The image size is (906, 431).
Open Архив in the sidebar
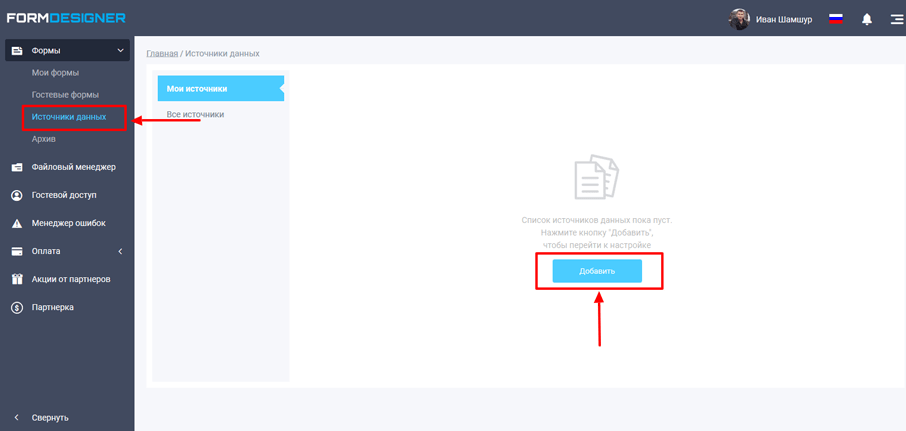pos(44,139)
